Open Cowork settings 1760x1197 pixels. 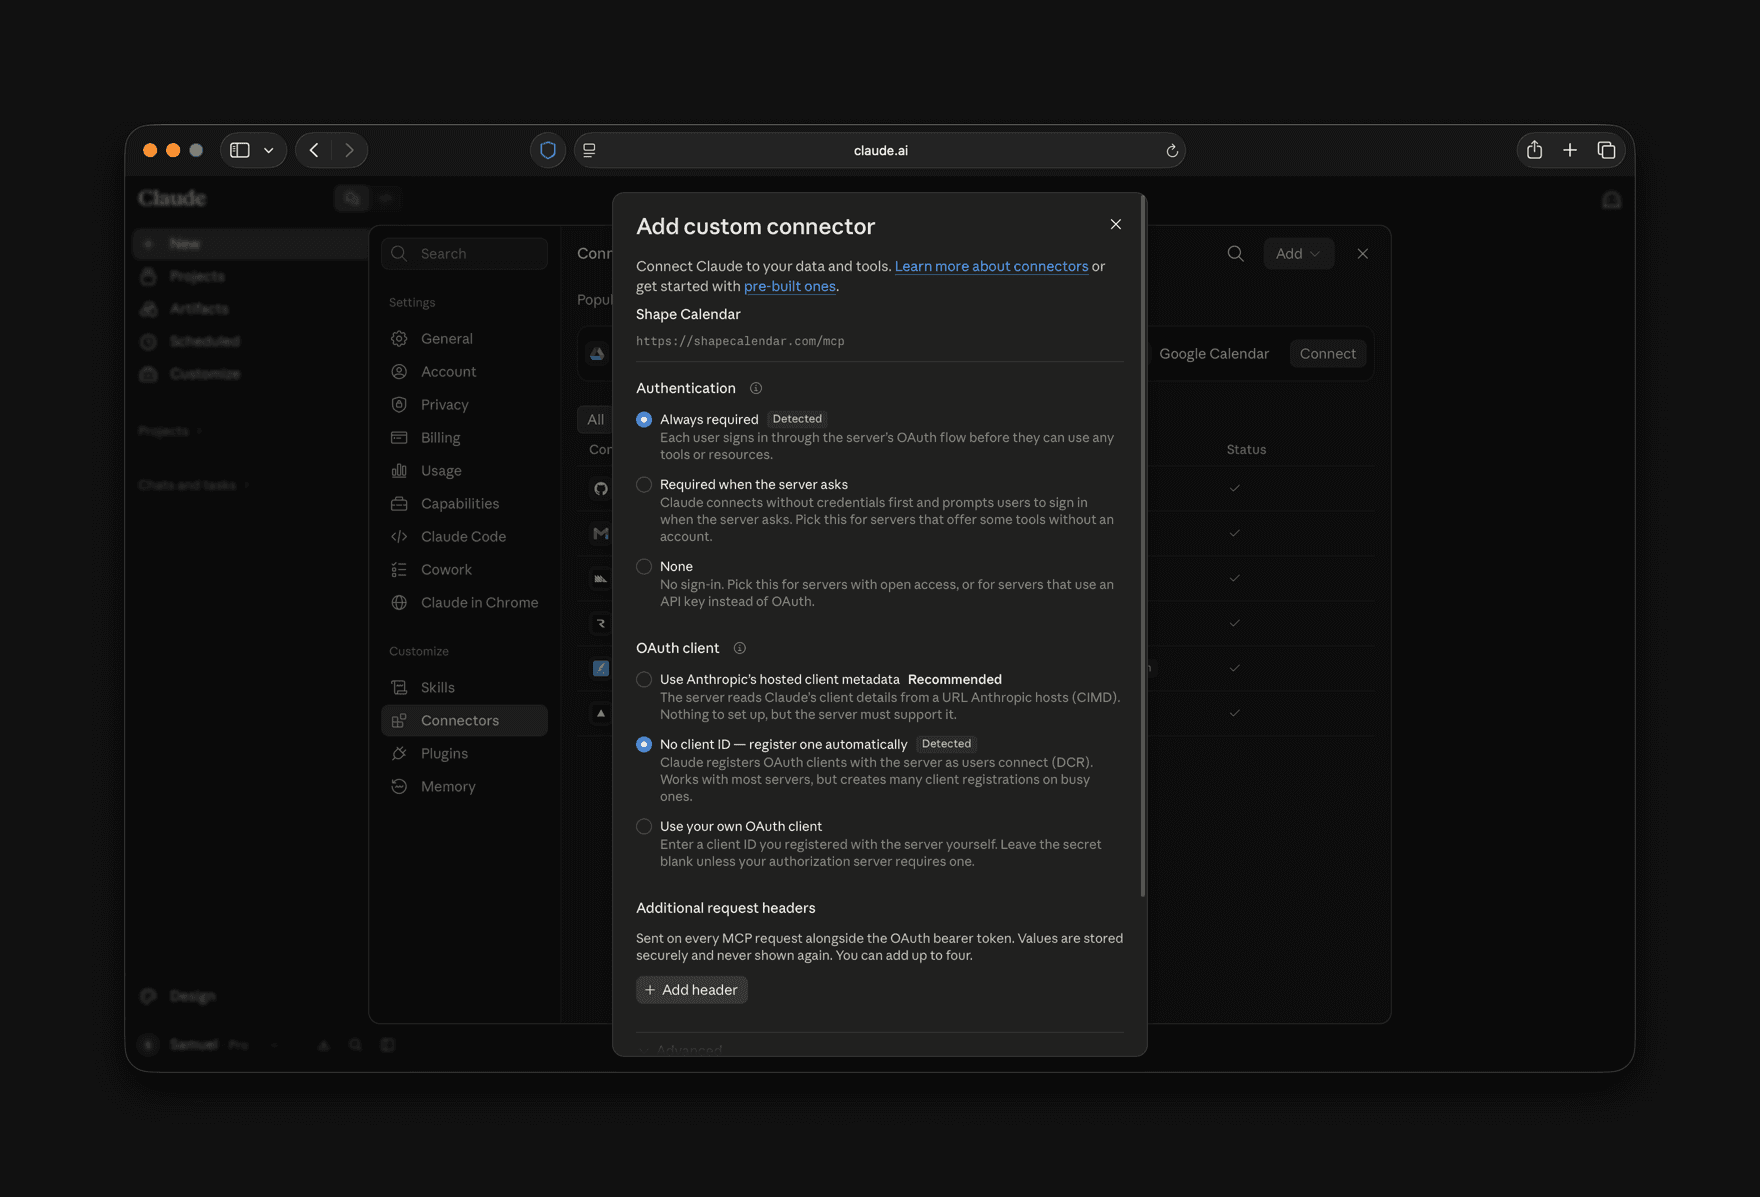click(464, 569)
